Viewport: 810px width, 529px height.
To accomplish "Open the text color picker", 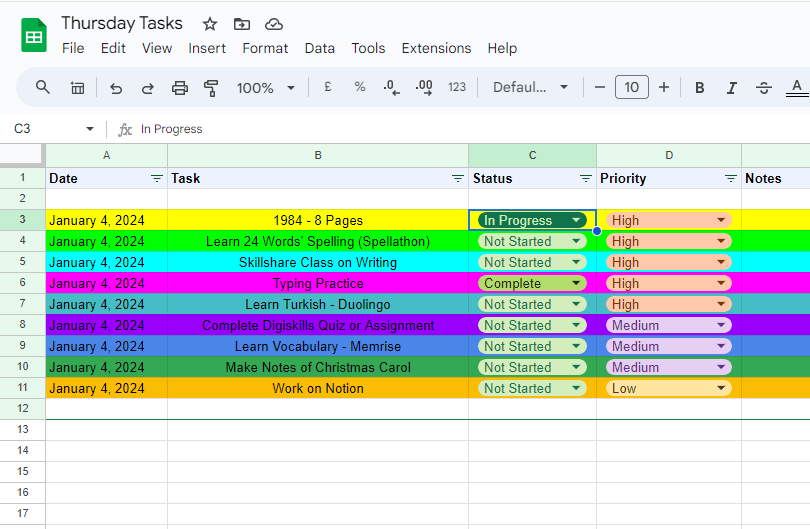I will 797,87.
